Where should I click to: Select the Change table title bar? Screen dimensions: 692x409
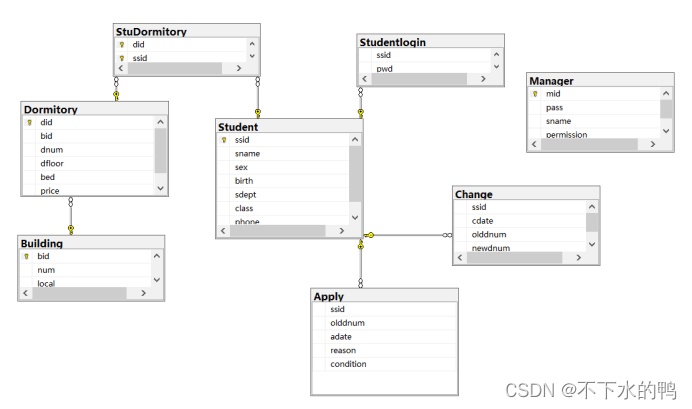coord(526,194)
